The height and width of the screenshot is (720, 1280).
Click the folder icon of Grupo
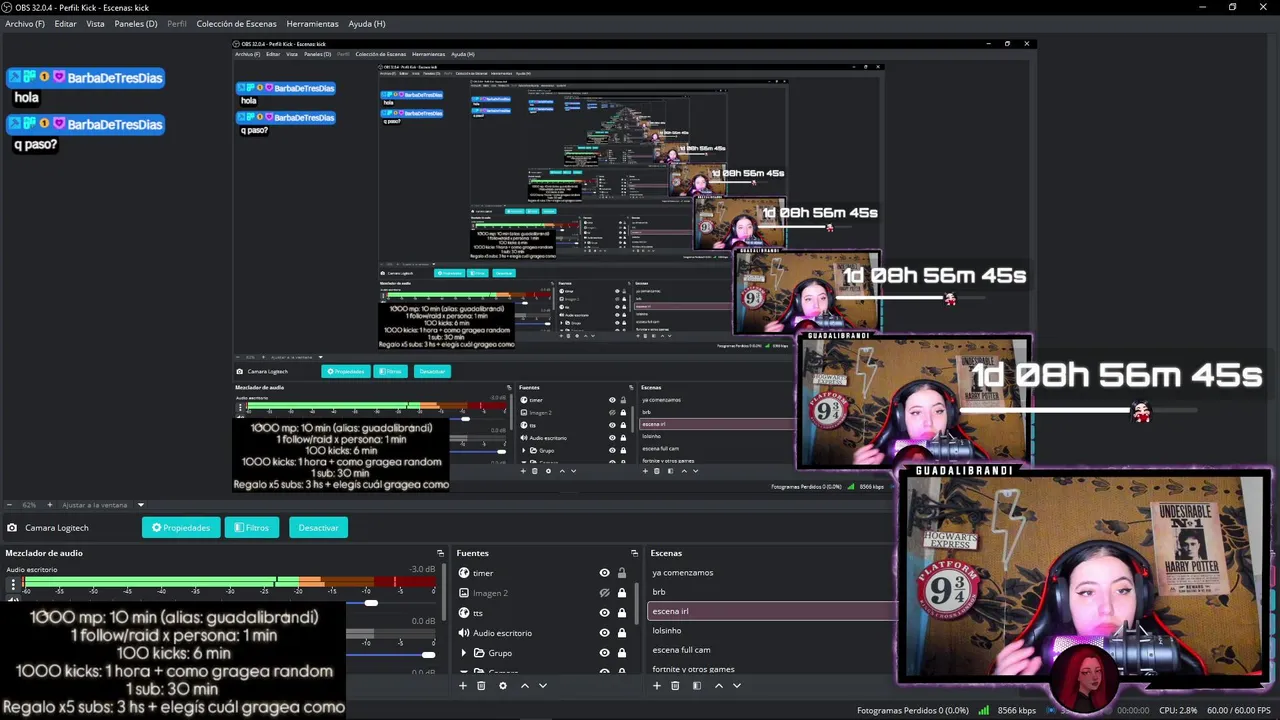pyautogui.click(x=479, y=653)
